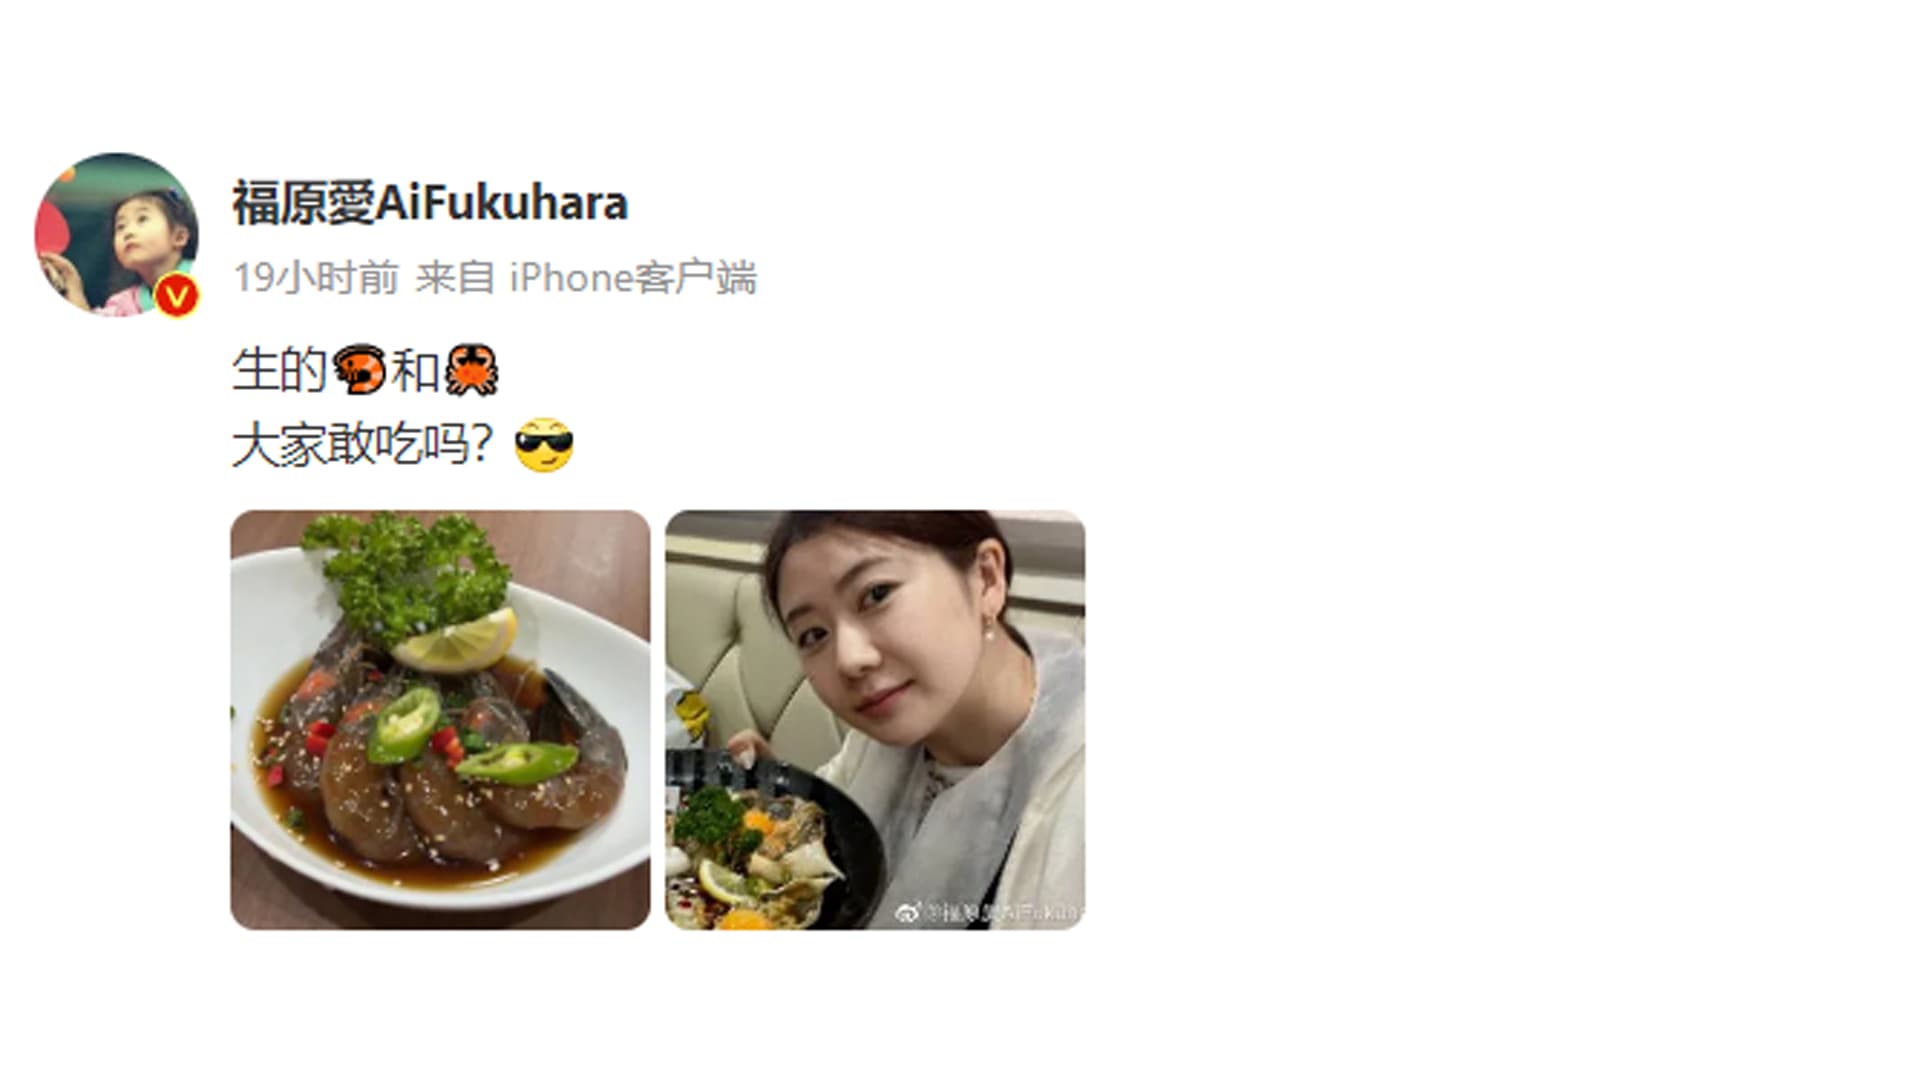Click the 和 character between the emojis
The width and height of the screenshot is (1920, 1080).
(x=416, y=370)
